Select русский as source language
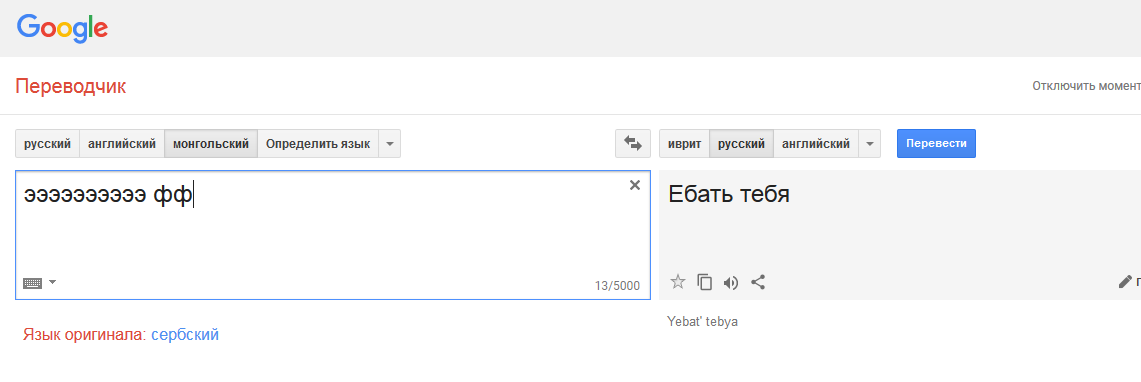Viewport: 1141px width, 382px height. point(47,143)
